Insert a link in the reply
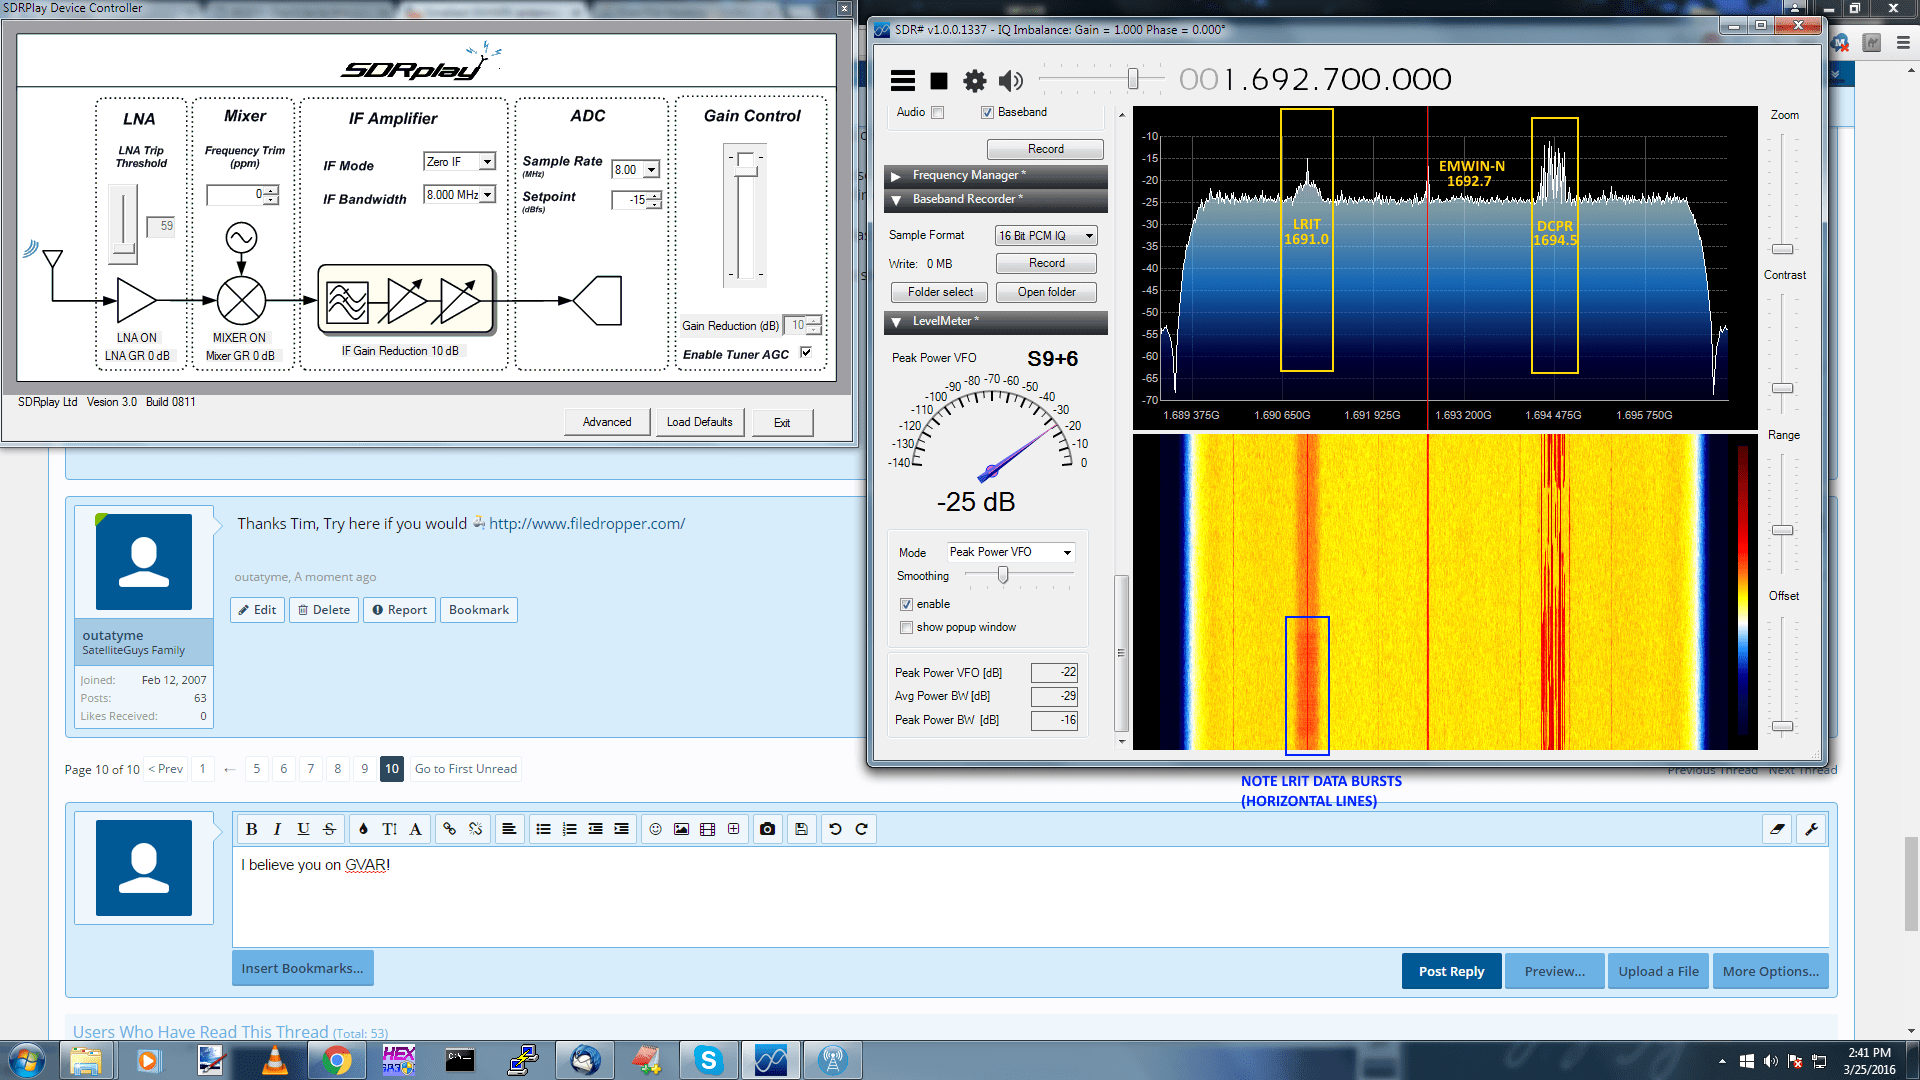The height and width of the screenshot is (1080, 1920). [x=449, y=829]
